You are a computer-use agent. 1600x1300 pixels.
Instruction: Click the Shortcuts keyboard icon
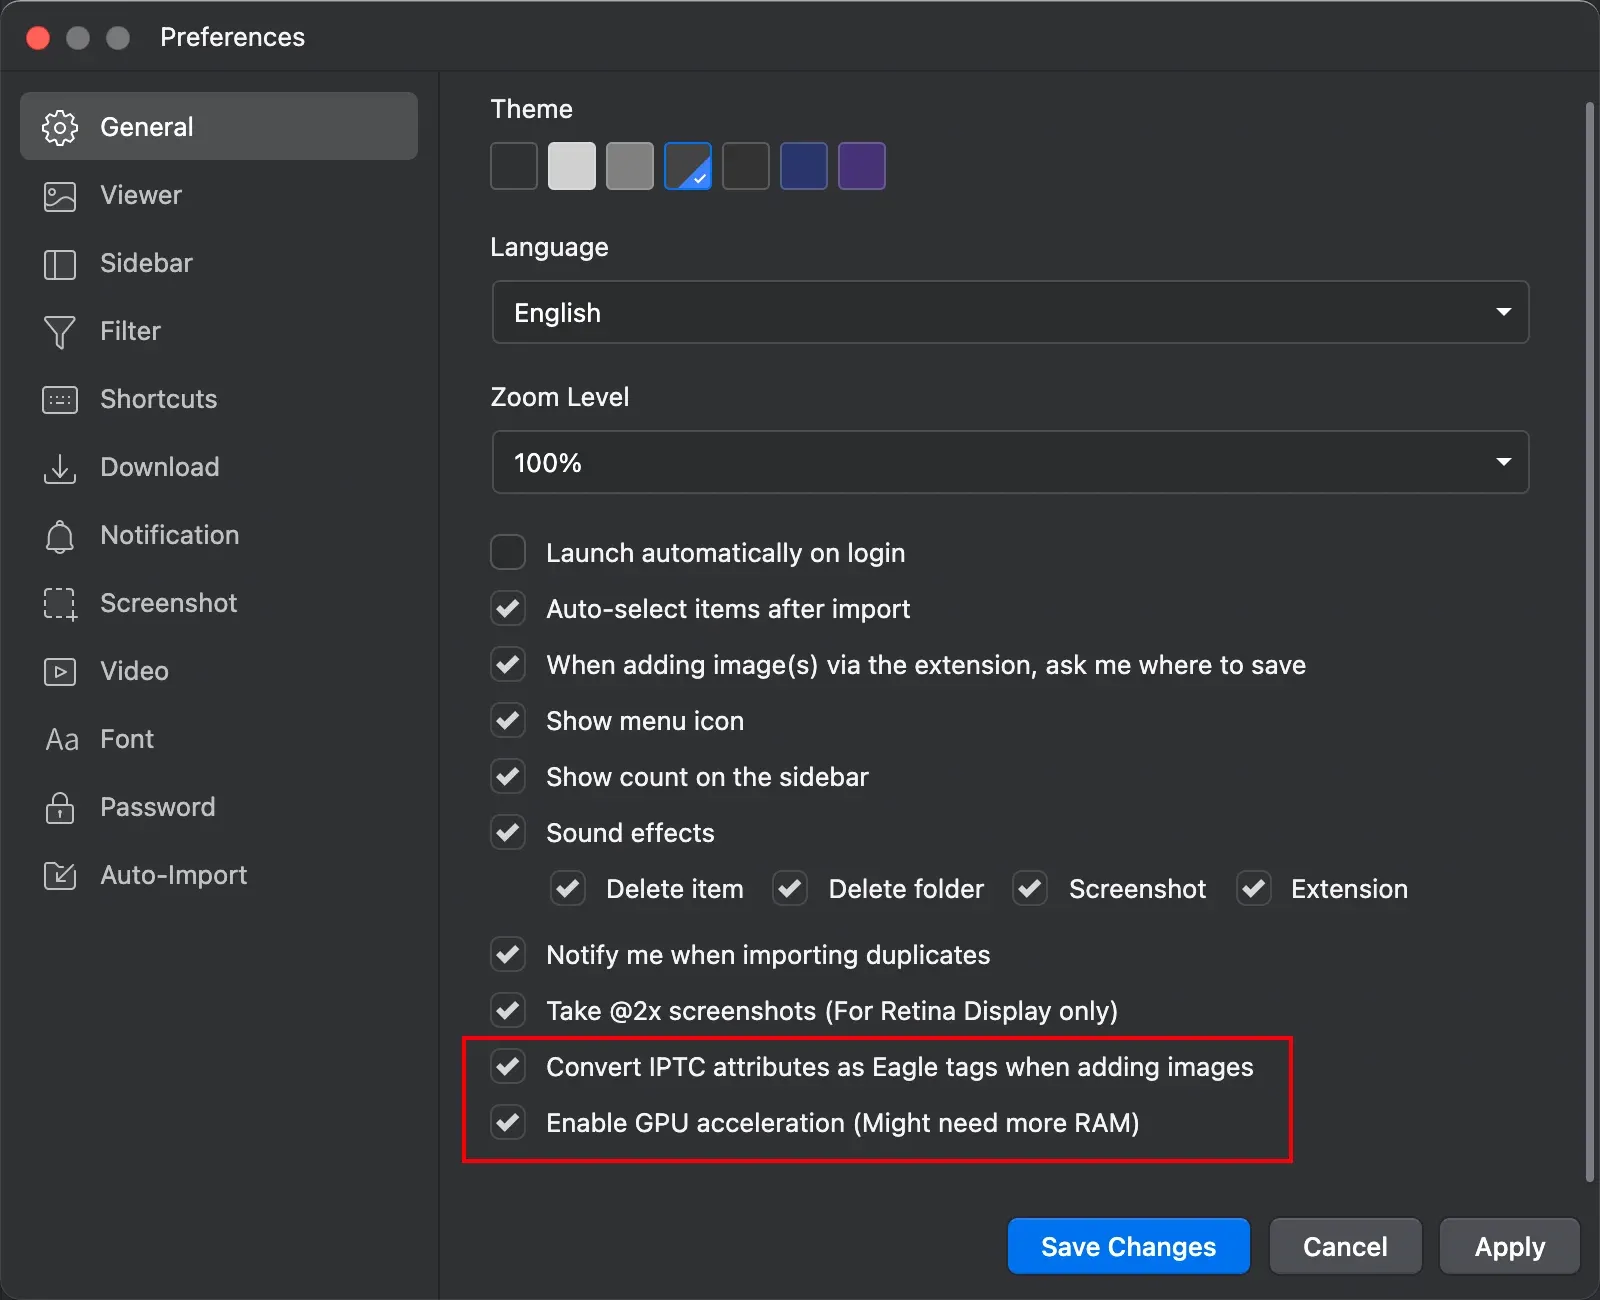click(60, 400)
